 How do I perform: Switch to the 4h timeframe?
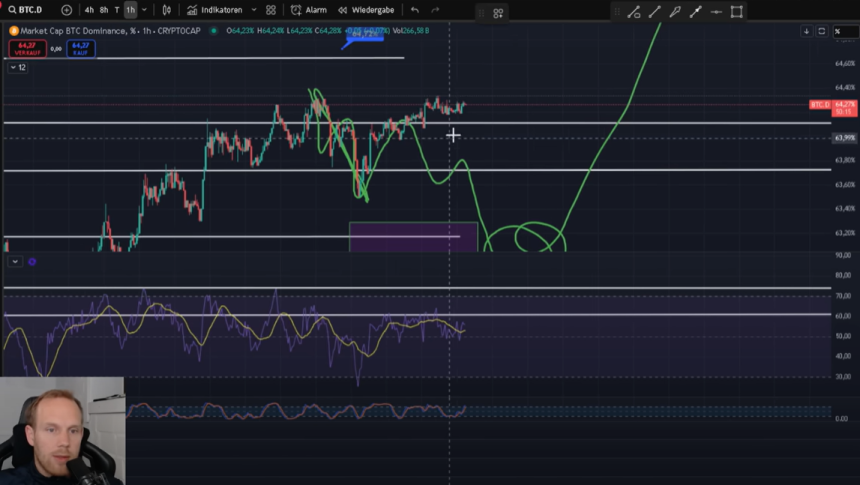click(x=90, y=10)
